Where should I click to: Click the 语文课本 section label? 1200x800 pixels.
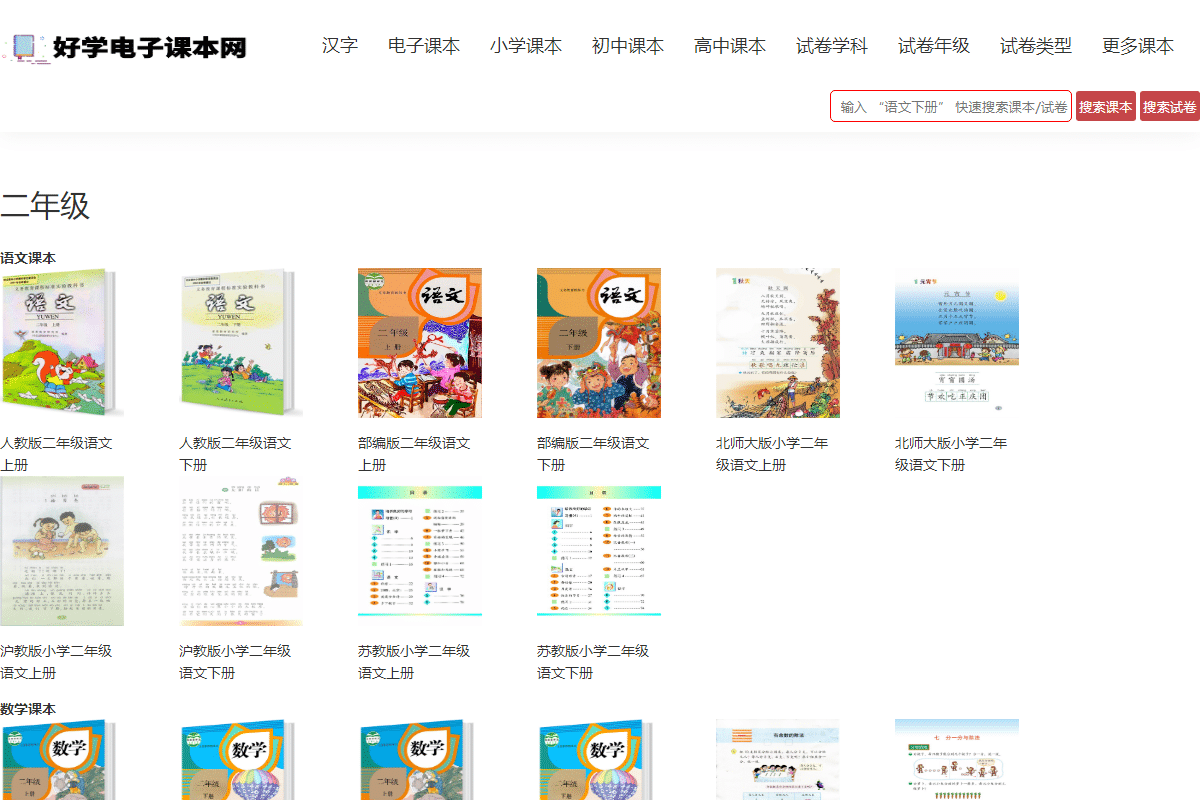pyautogui.click(x=28, y=258)
